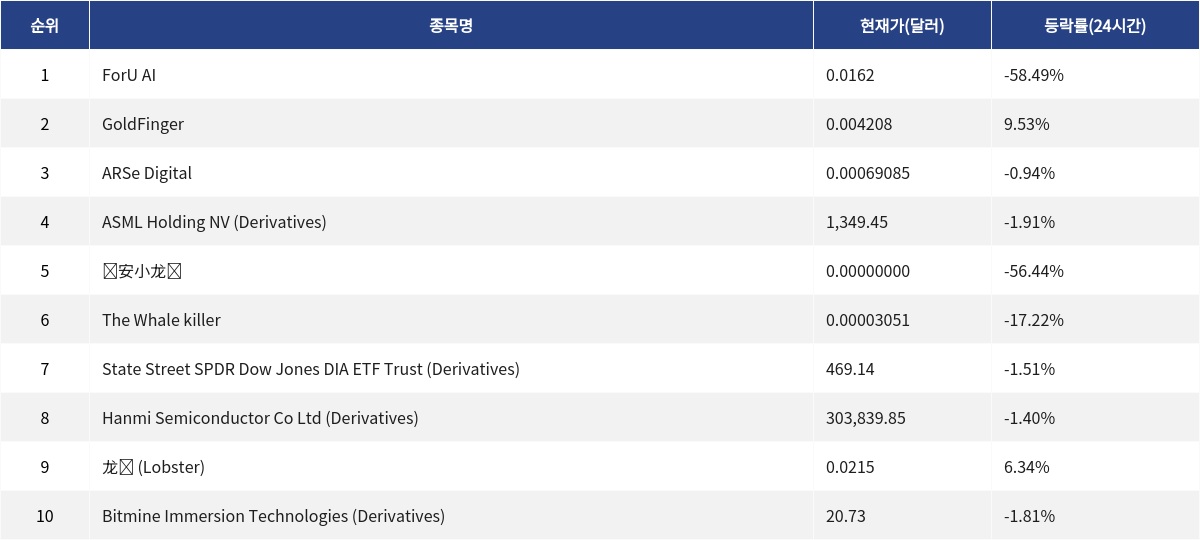
Task: Click rank number 10 cell
Action: [44, 516]
